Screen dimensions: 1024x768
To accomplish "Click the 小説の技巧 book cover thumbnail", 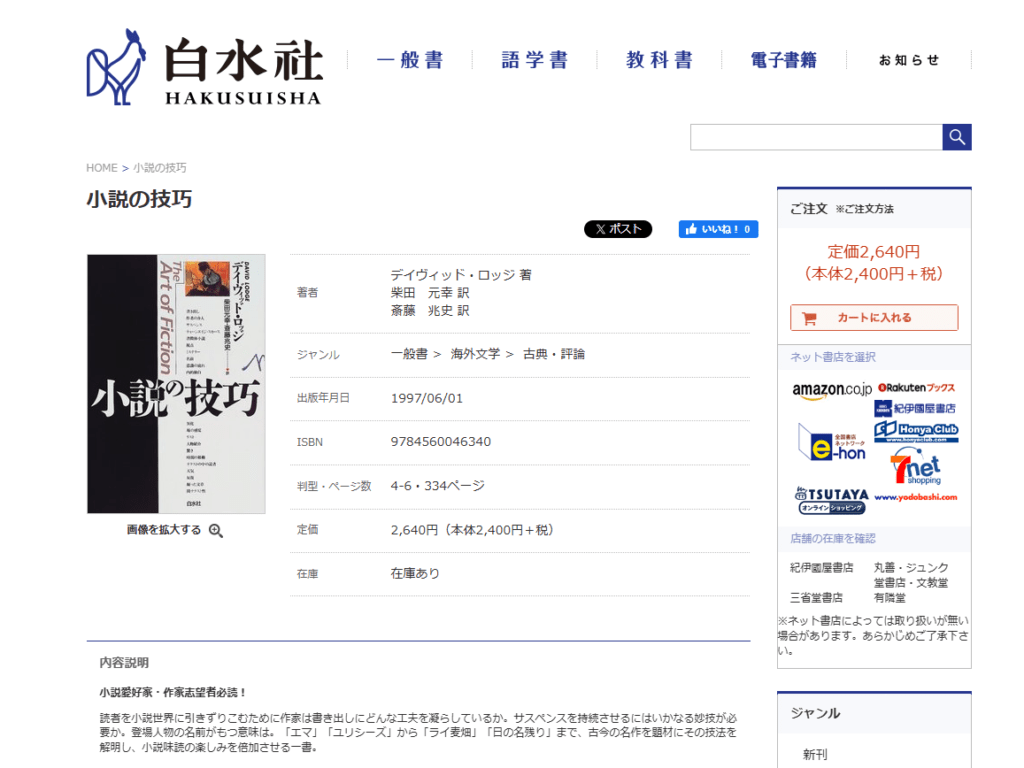I will pyautogui.click(x=176, y=383).
